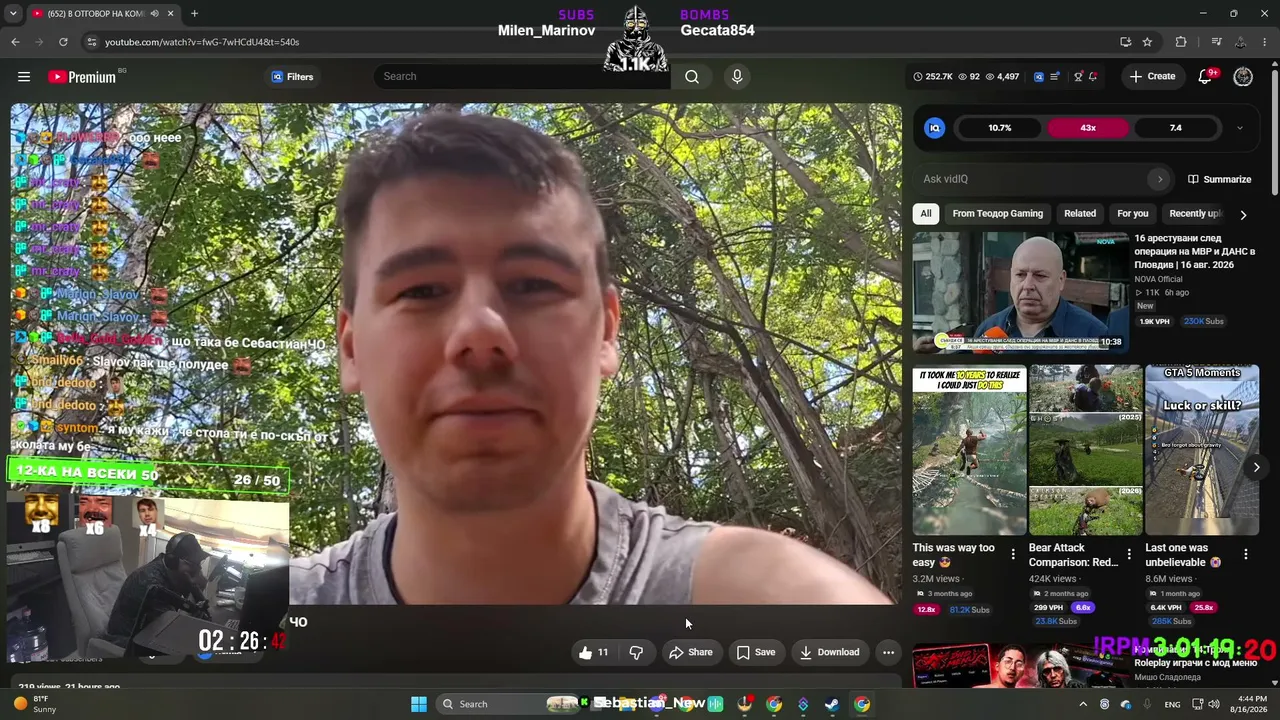1280x720 pixels.
Task: Select the 'Related' filter chip
Action: [1080, 213]
